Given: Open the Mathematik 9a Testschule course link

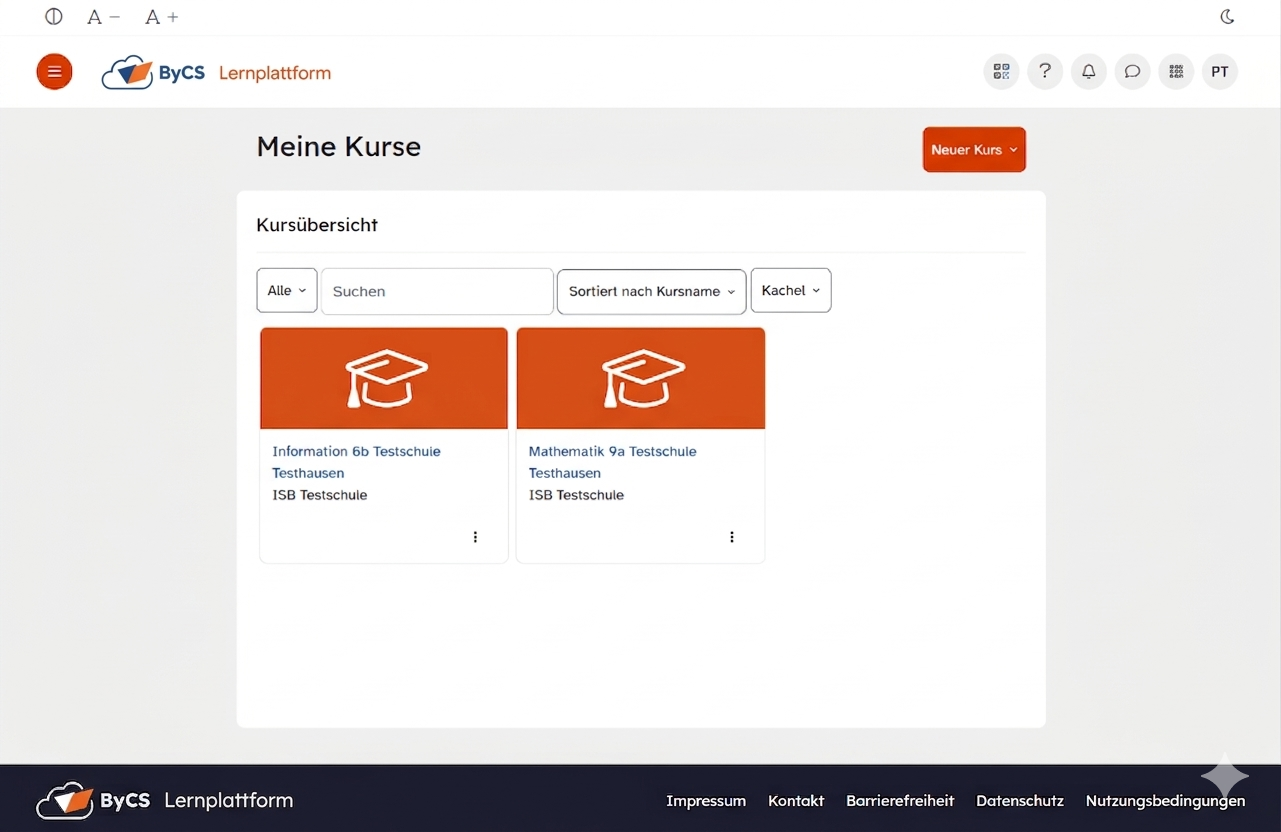Looking at the screenshot, I should [612, 452].
